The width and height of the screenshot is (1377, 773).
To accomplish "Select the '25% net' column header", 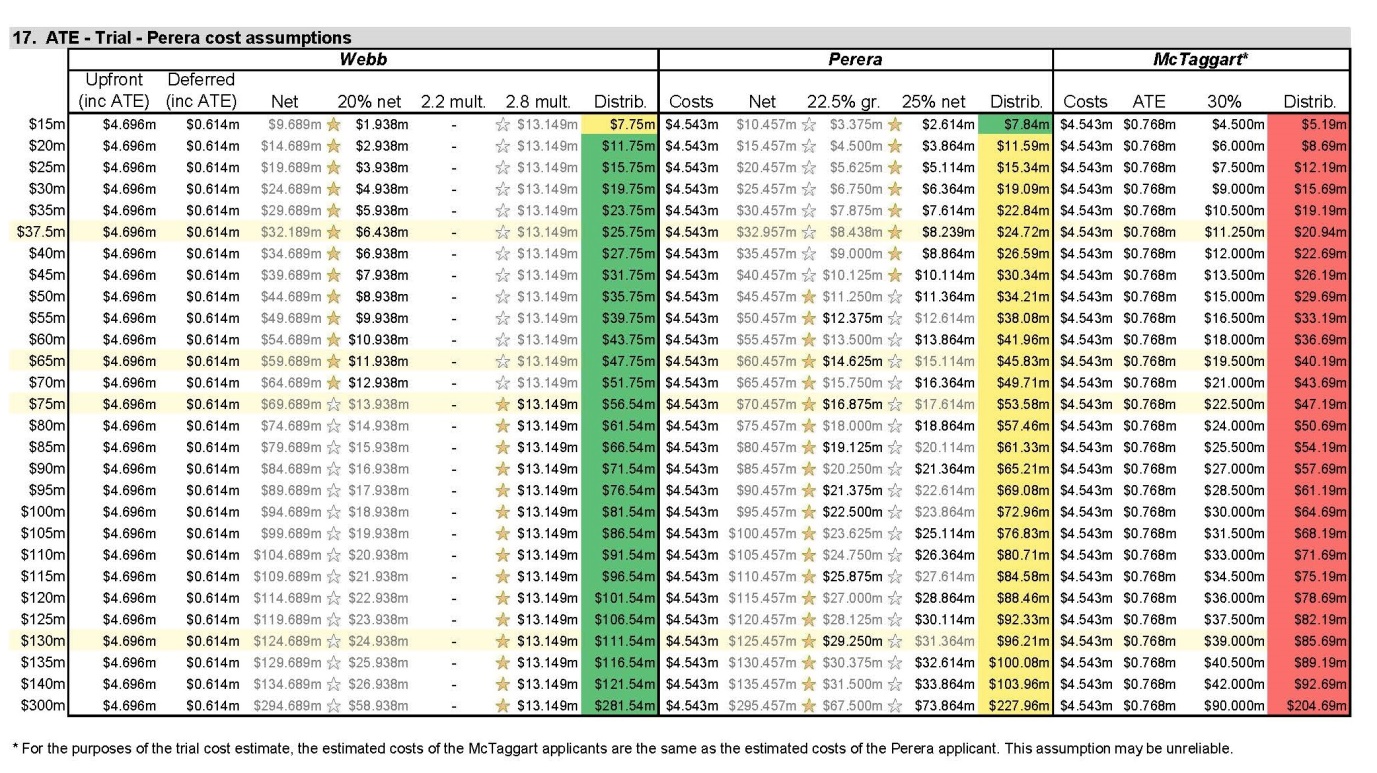I will (x=932, y=101).
